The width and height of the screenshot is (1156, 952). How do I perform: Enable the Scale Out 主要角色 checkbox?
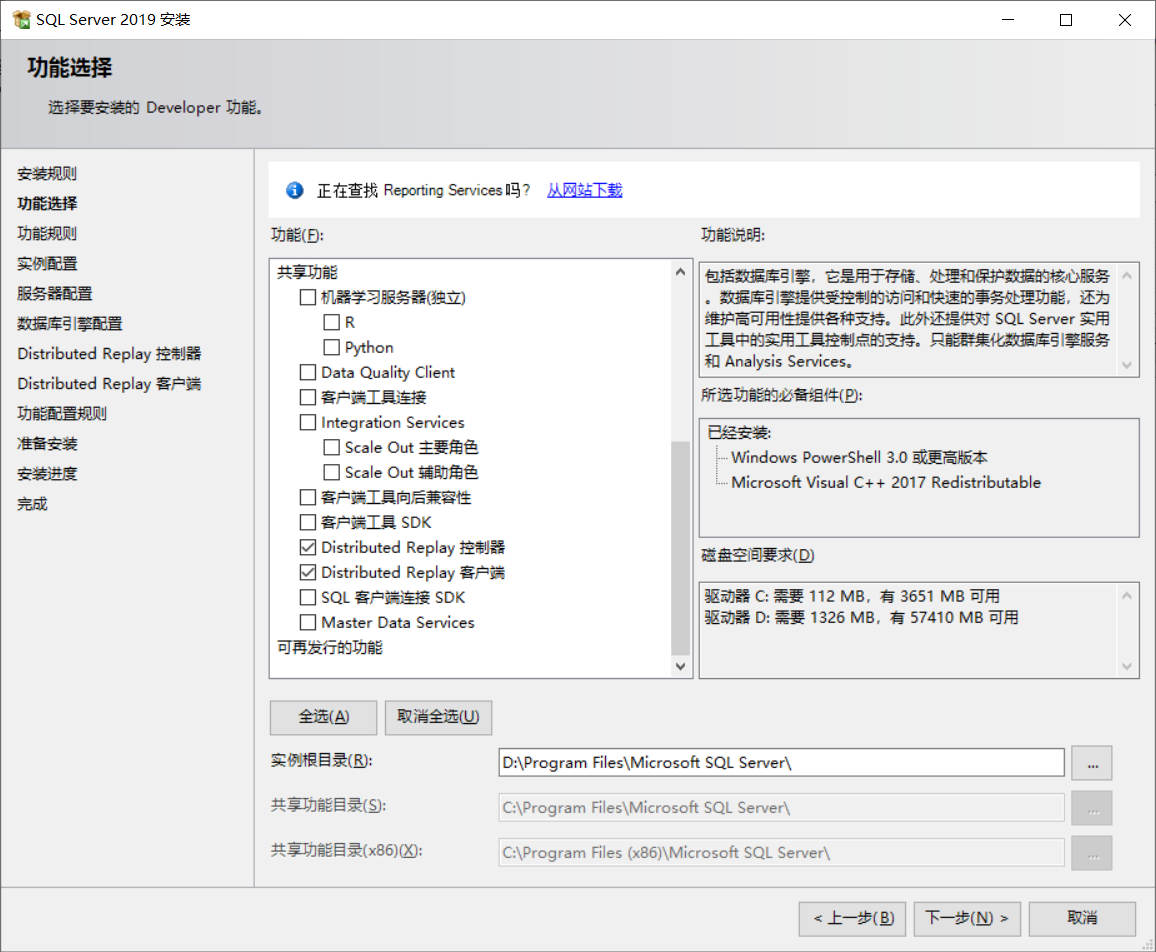click(x=332, y=448)
